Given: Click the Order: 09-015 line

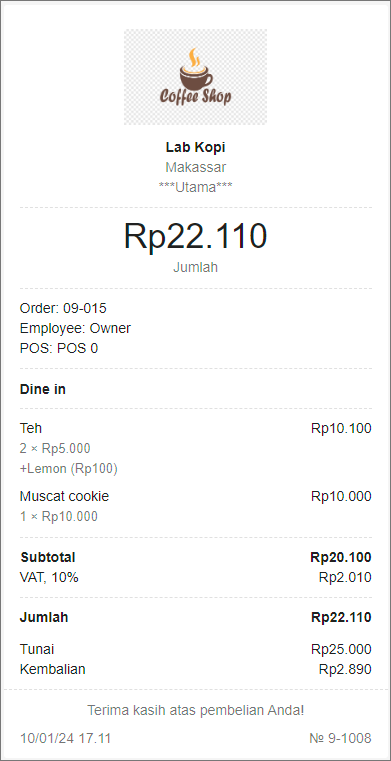Looking at the screenshot, I should [63, 308].
